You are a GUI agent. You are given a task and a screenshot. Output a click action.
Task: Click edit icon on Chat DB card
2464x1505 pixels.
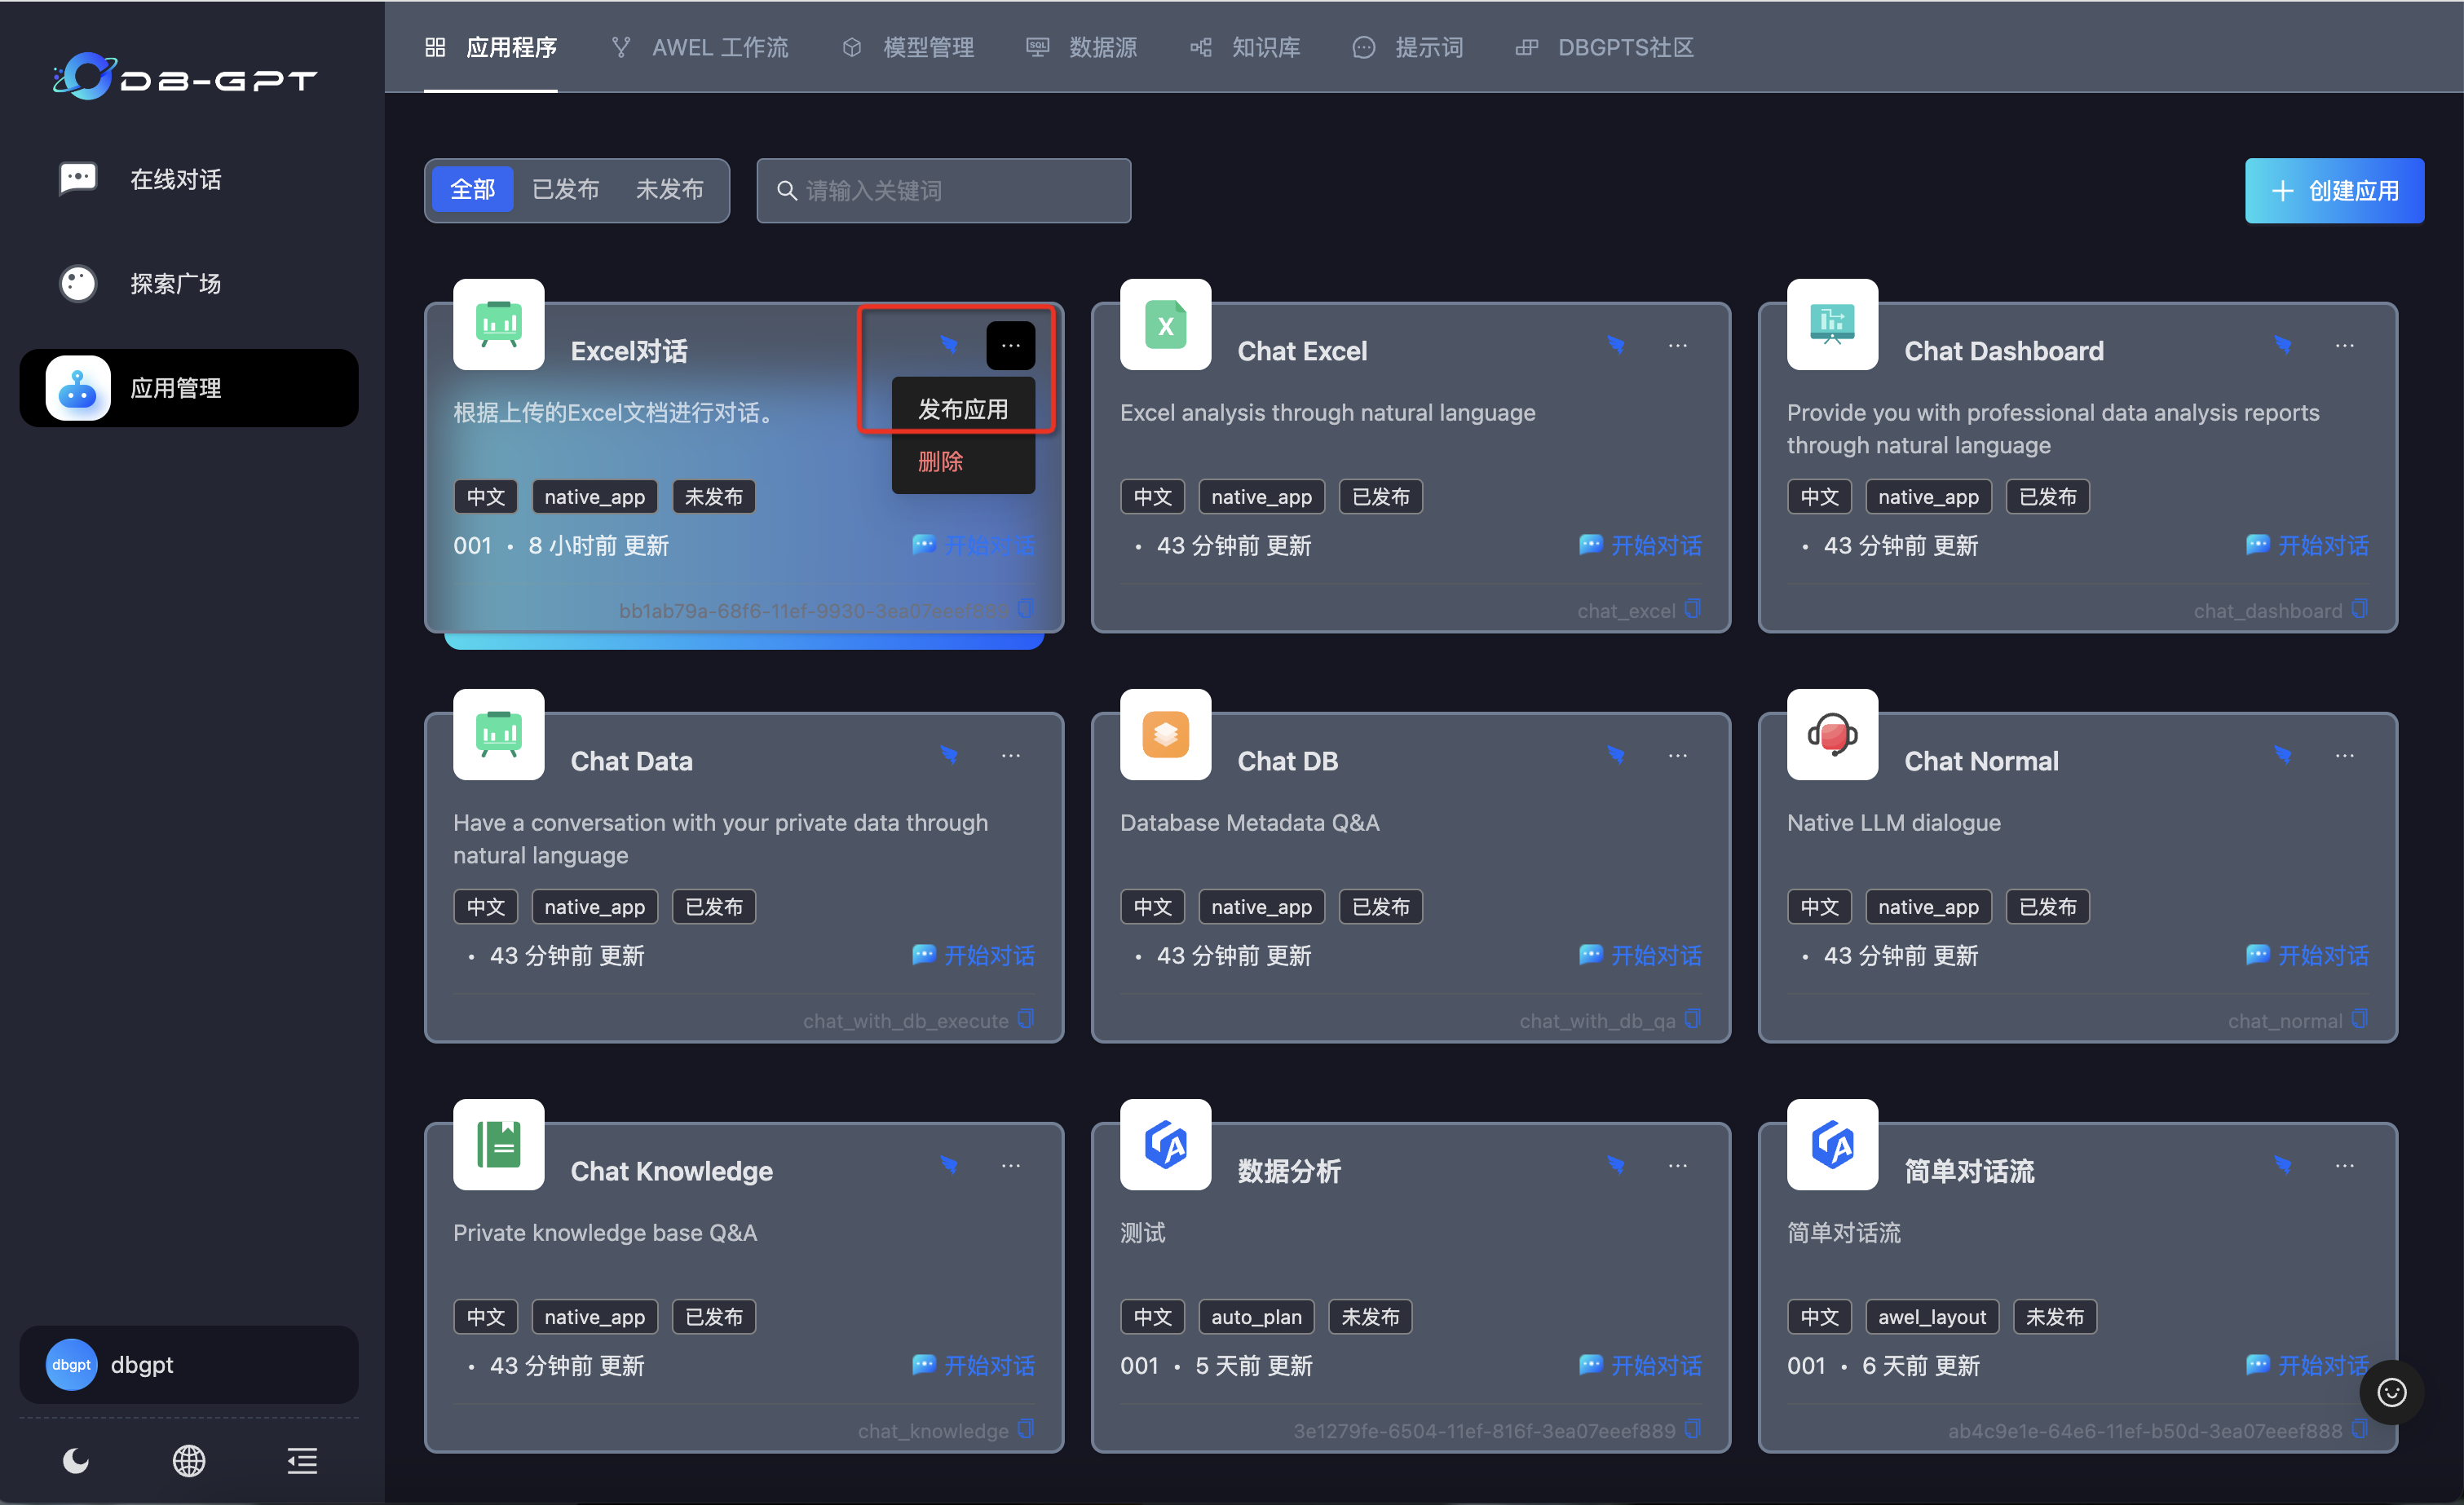tap(1616, 755)
